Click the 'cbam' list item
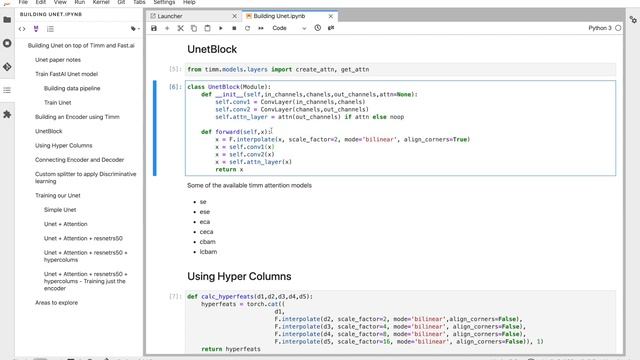 (207, 242)
